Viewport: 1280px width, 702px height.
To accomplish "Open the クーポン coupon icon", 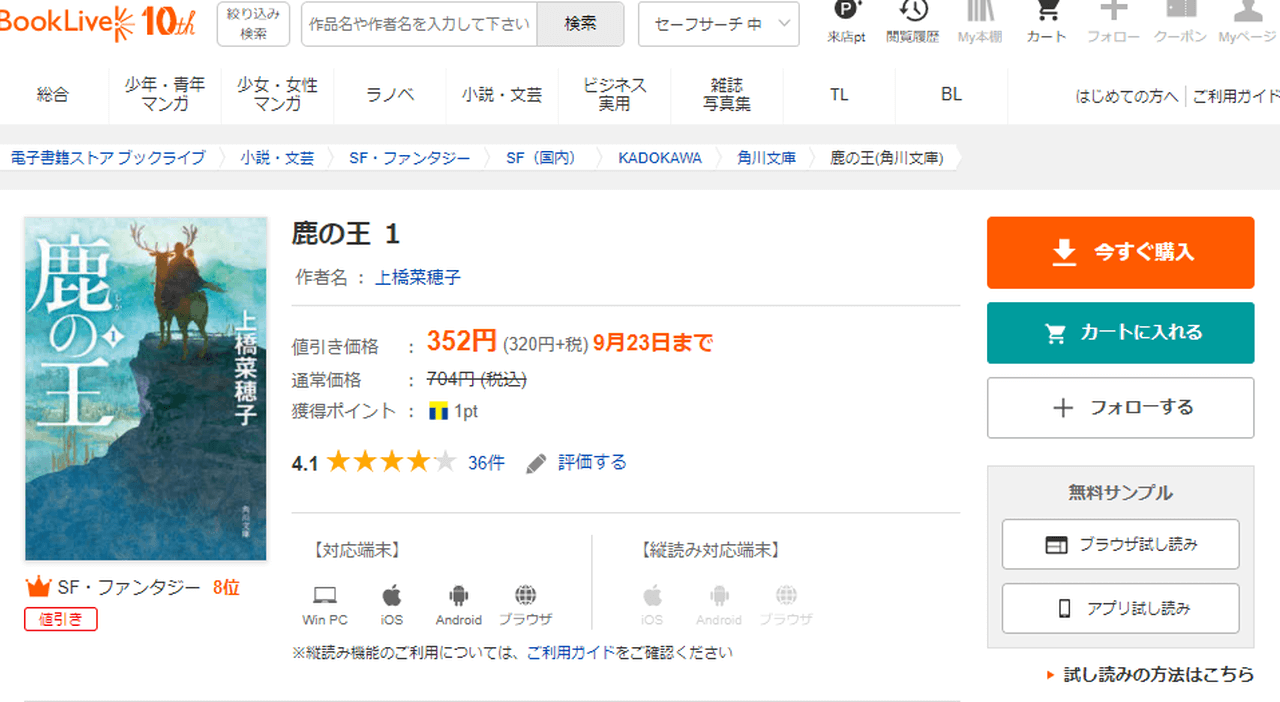I will tap(1180, 20).
